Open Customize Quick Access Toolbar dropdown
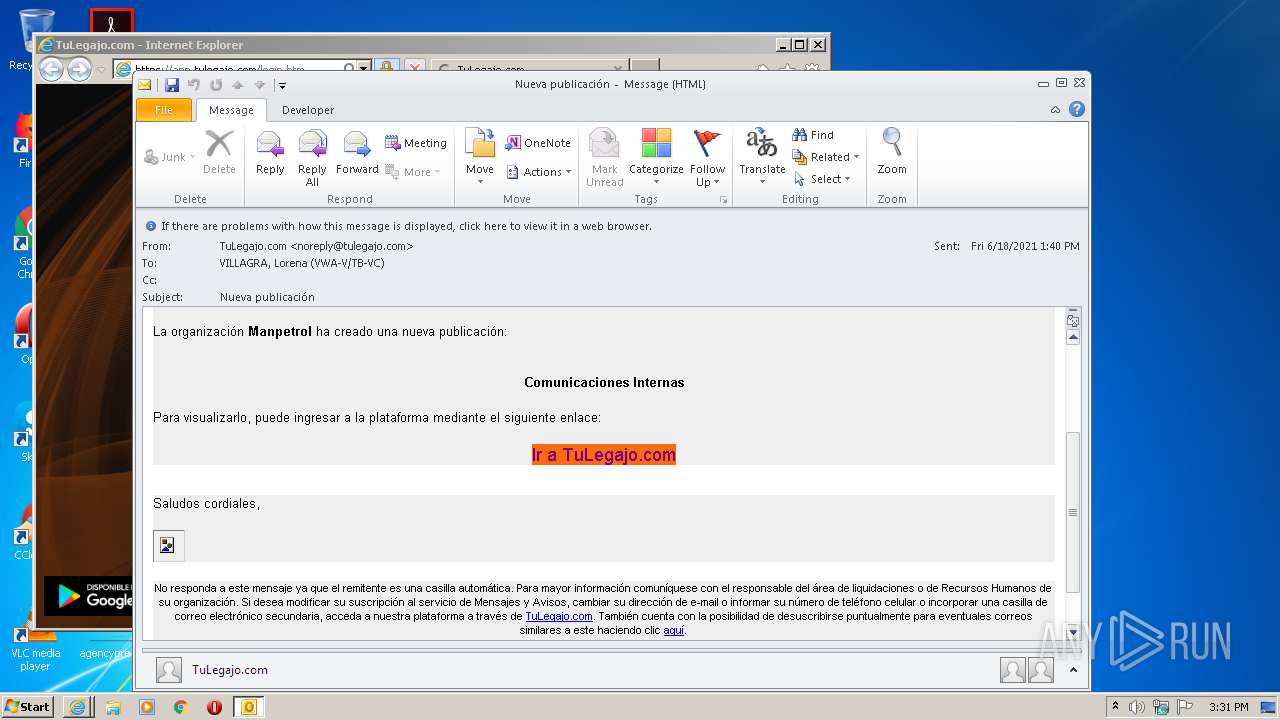This screenshot has width=1280, height=720. tap(282, 86)
